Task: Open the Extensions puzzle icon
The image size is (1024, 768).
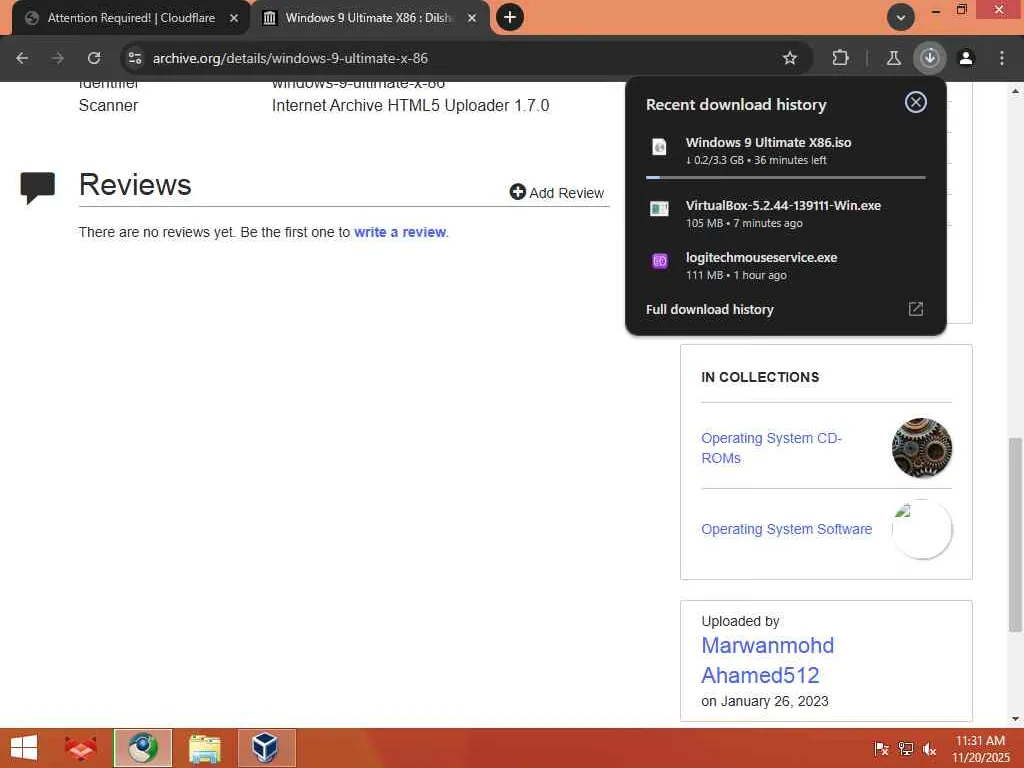Action: tap(840, 58)
